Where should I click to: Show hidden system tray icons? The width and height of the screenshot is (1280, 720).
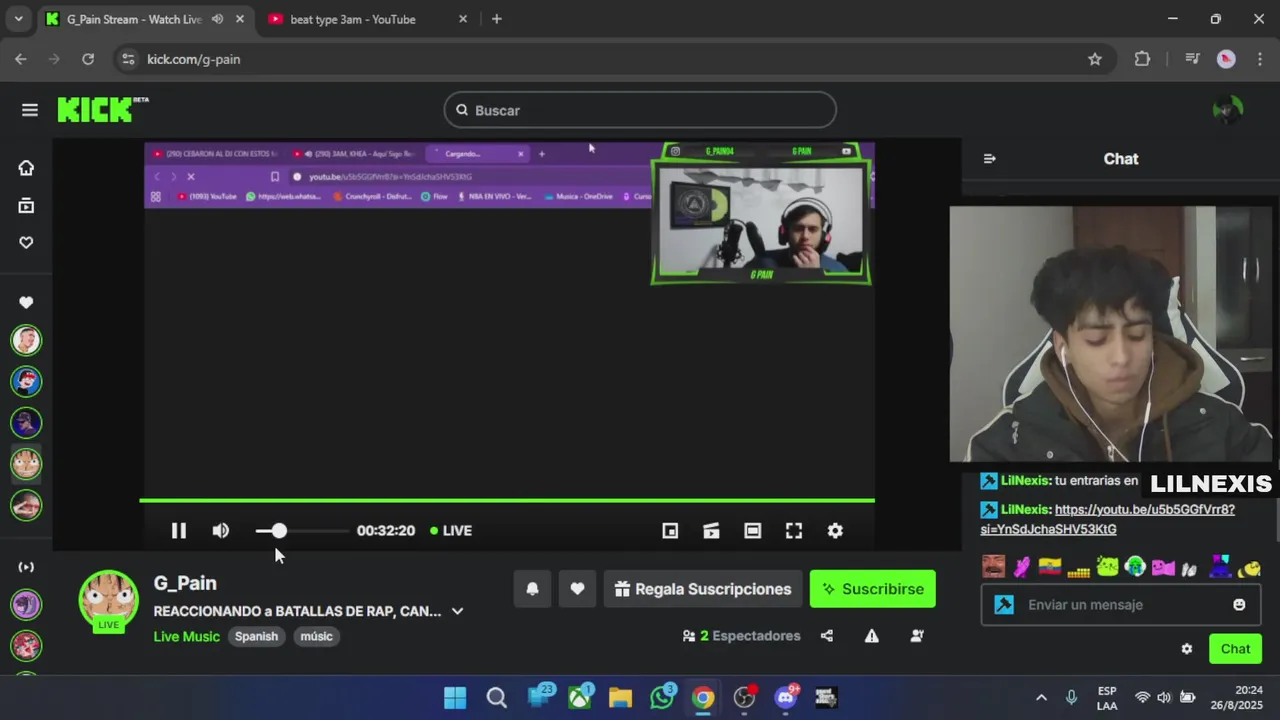point(1041,697)
